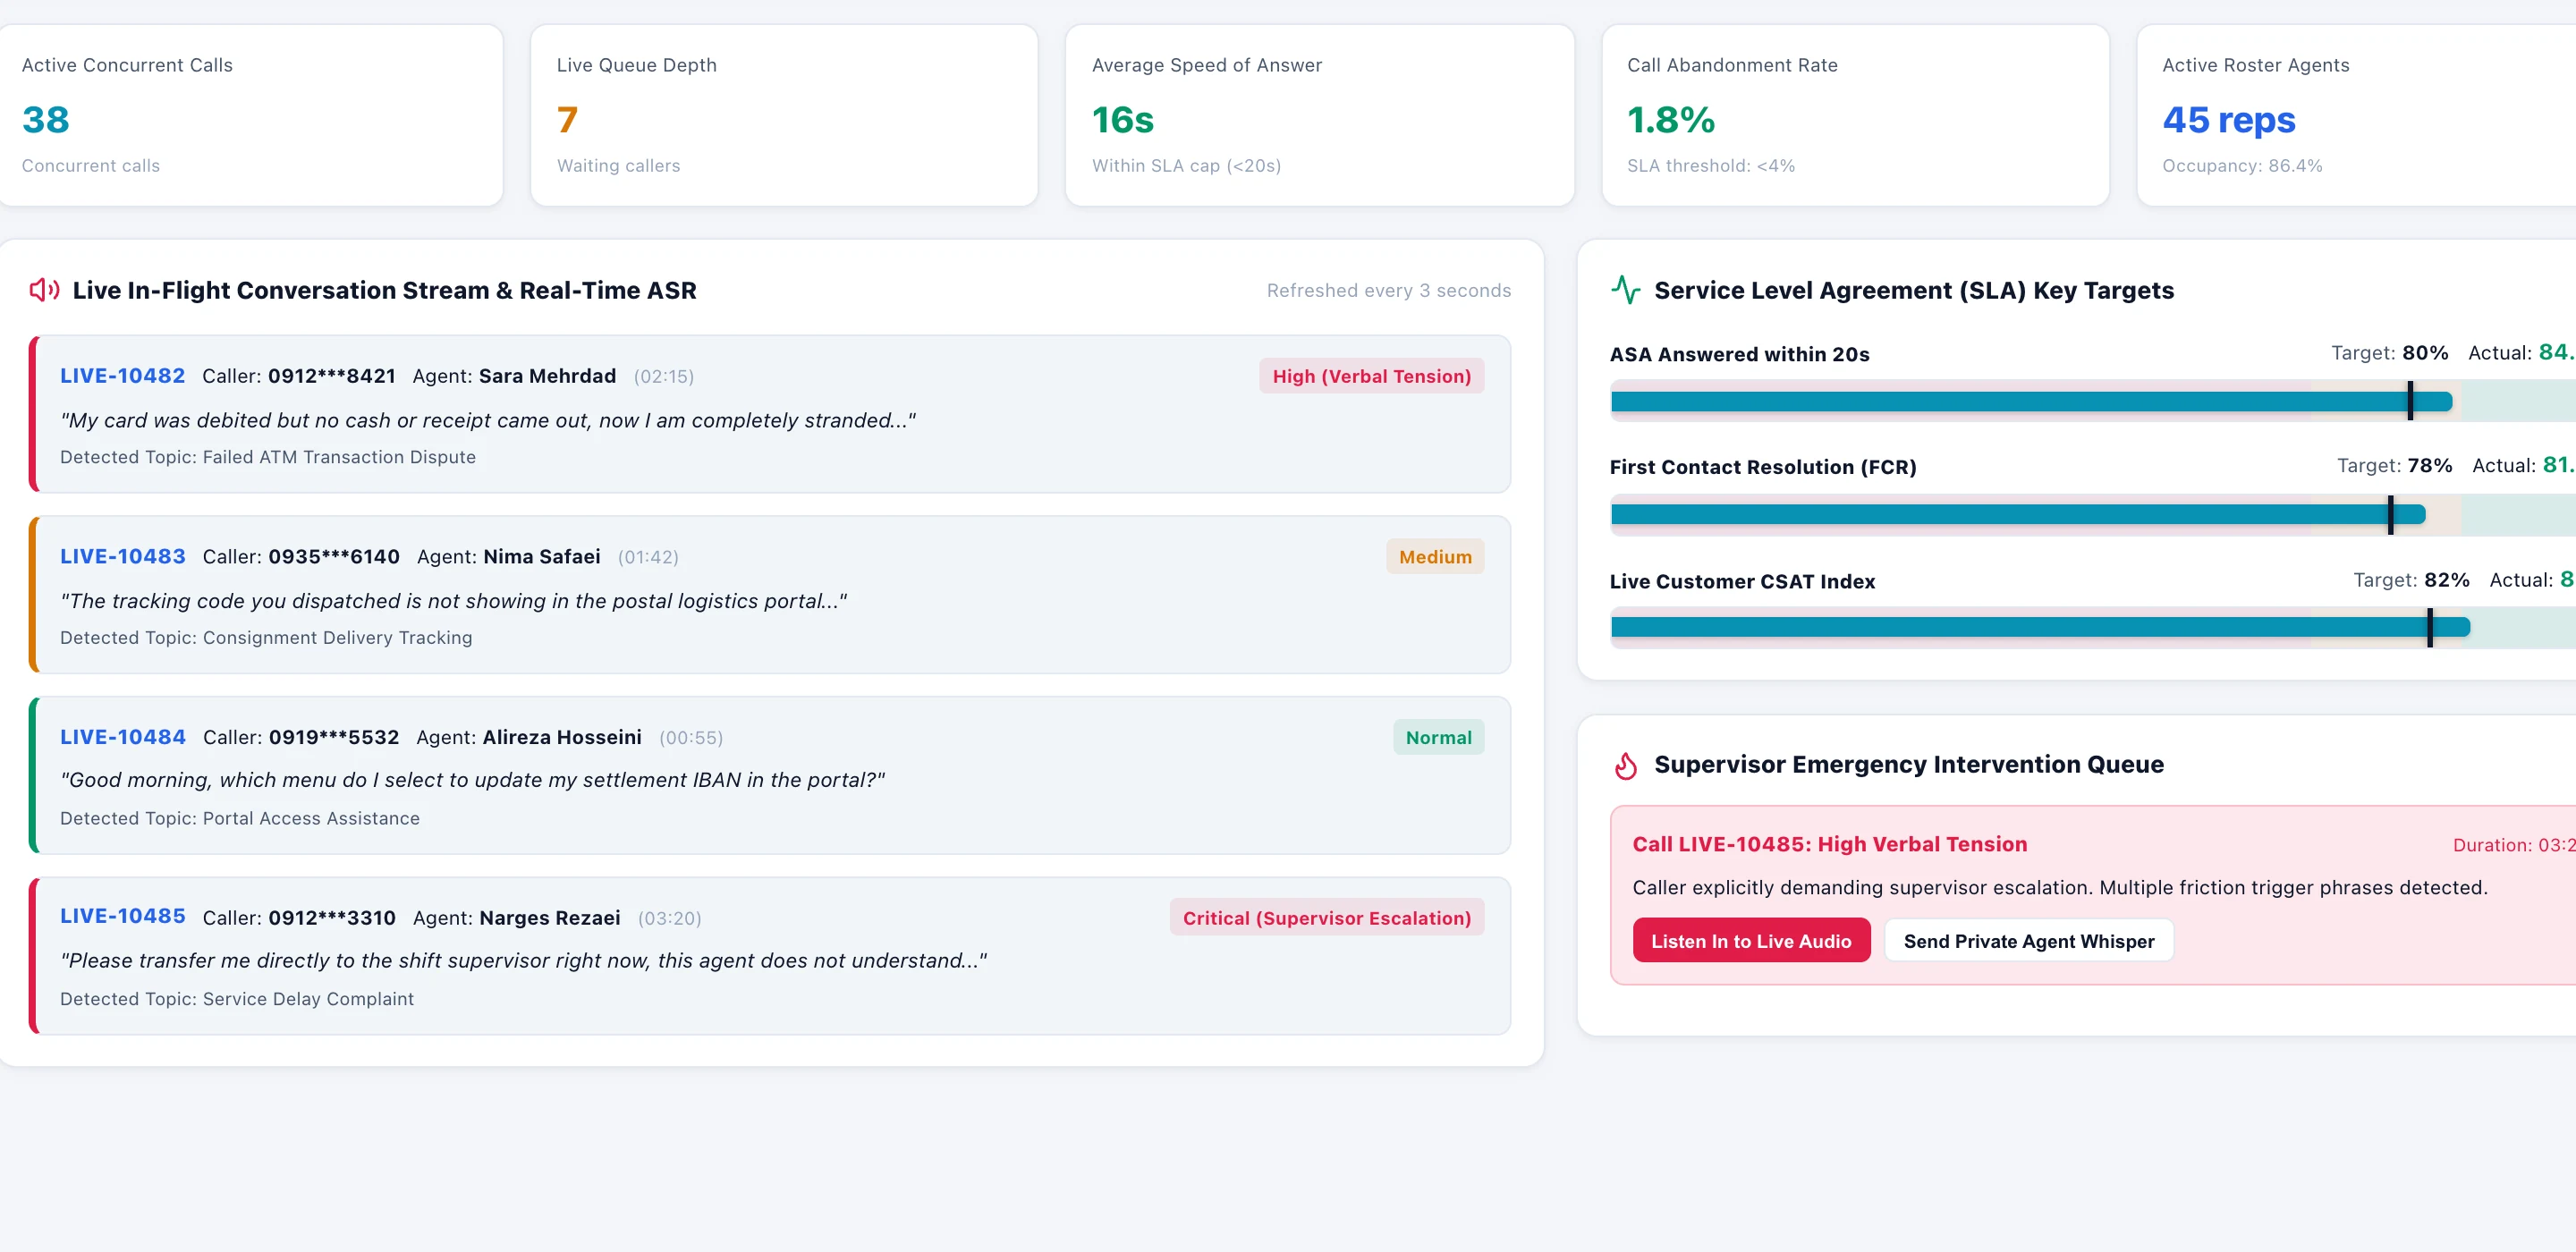The width and height of the screenshot is (2576, 1252).
Task: Click the Medium tension badge
Action: point(1435,557)
